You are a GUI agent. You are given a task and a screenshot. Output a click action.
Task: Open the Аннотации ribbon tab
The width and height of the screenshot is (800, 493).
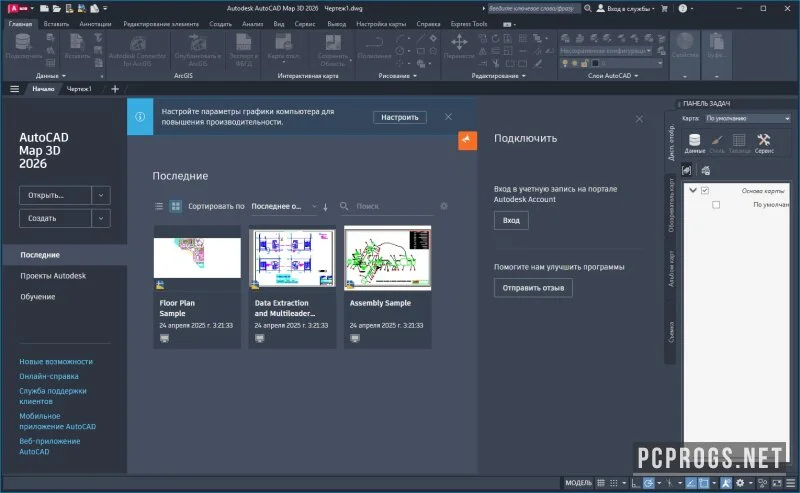pyautogui.click(x=95, y=24)
